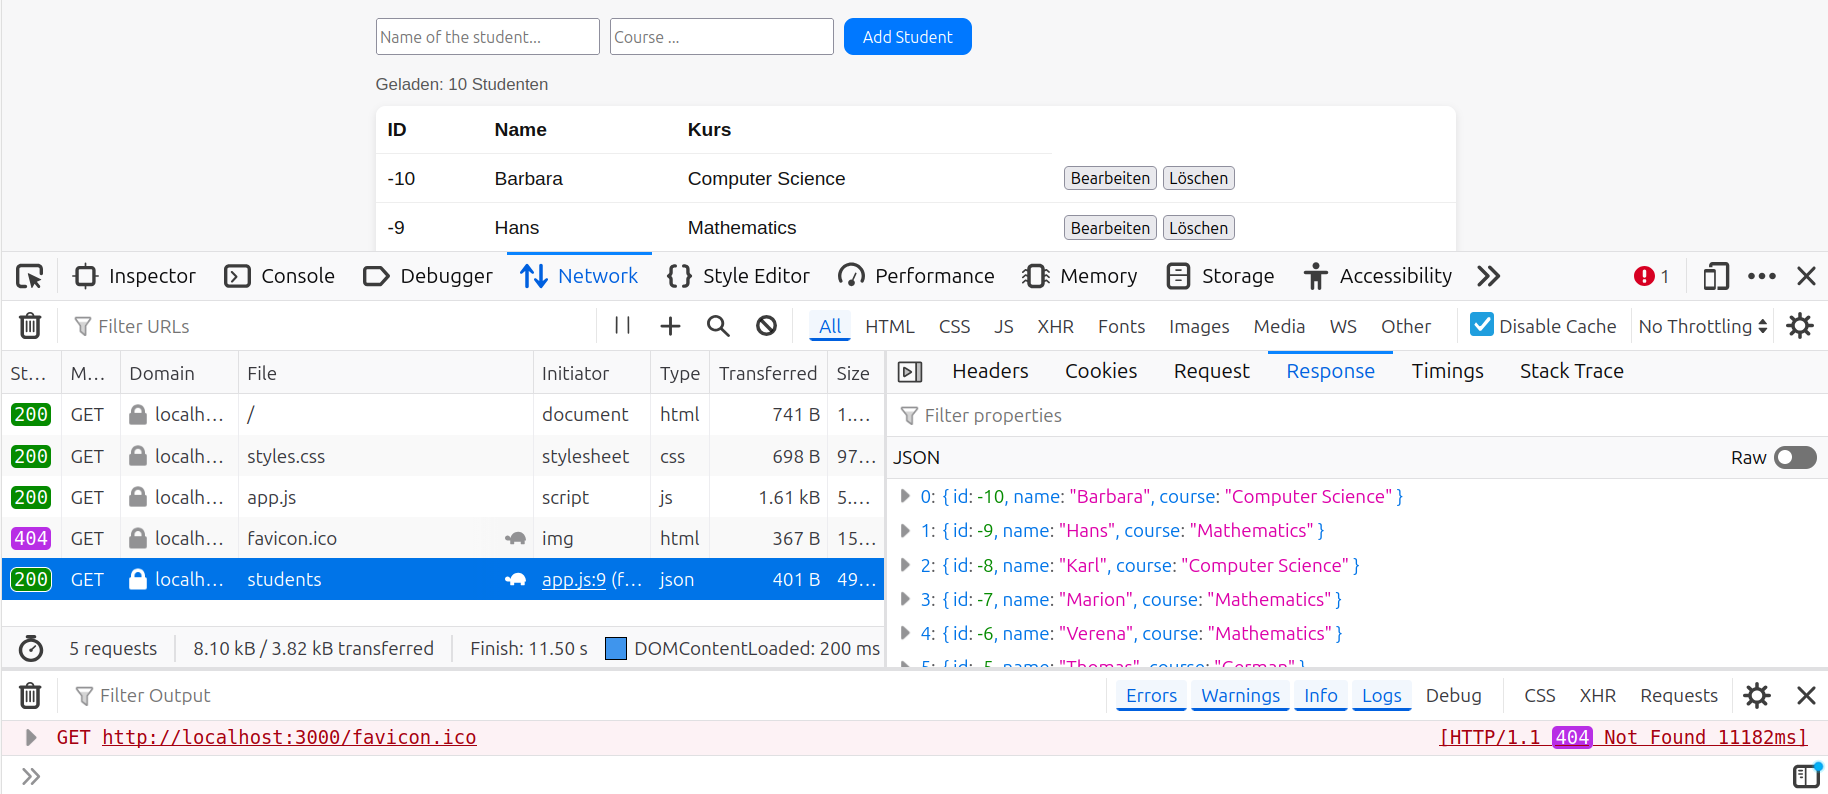Open the Headers tab
Viewport: 1828px width, 794px height.
tap(990, 371)
